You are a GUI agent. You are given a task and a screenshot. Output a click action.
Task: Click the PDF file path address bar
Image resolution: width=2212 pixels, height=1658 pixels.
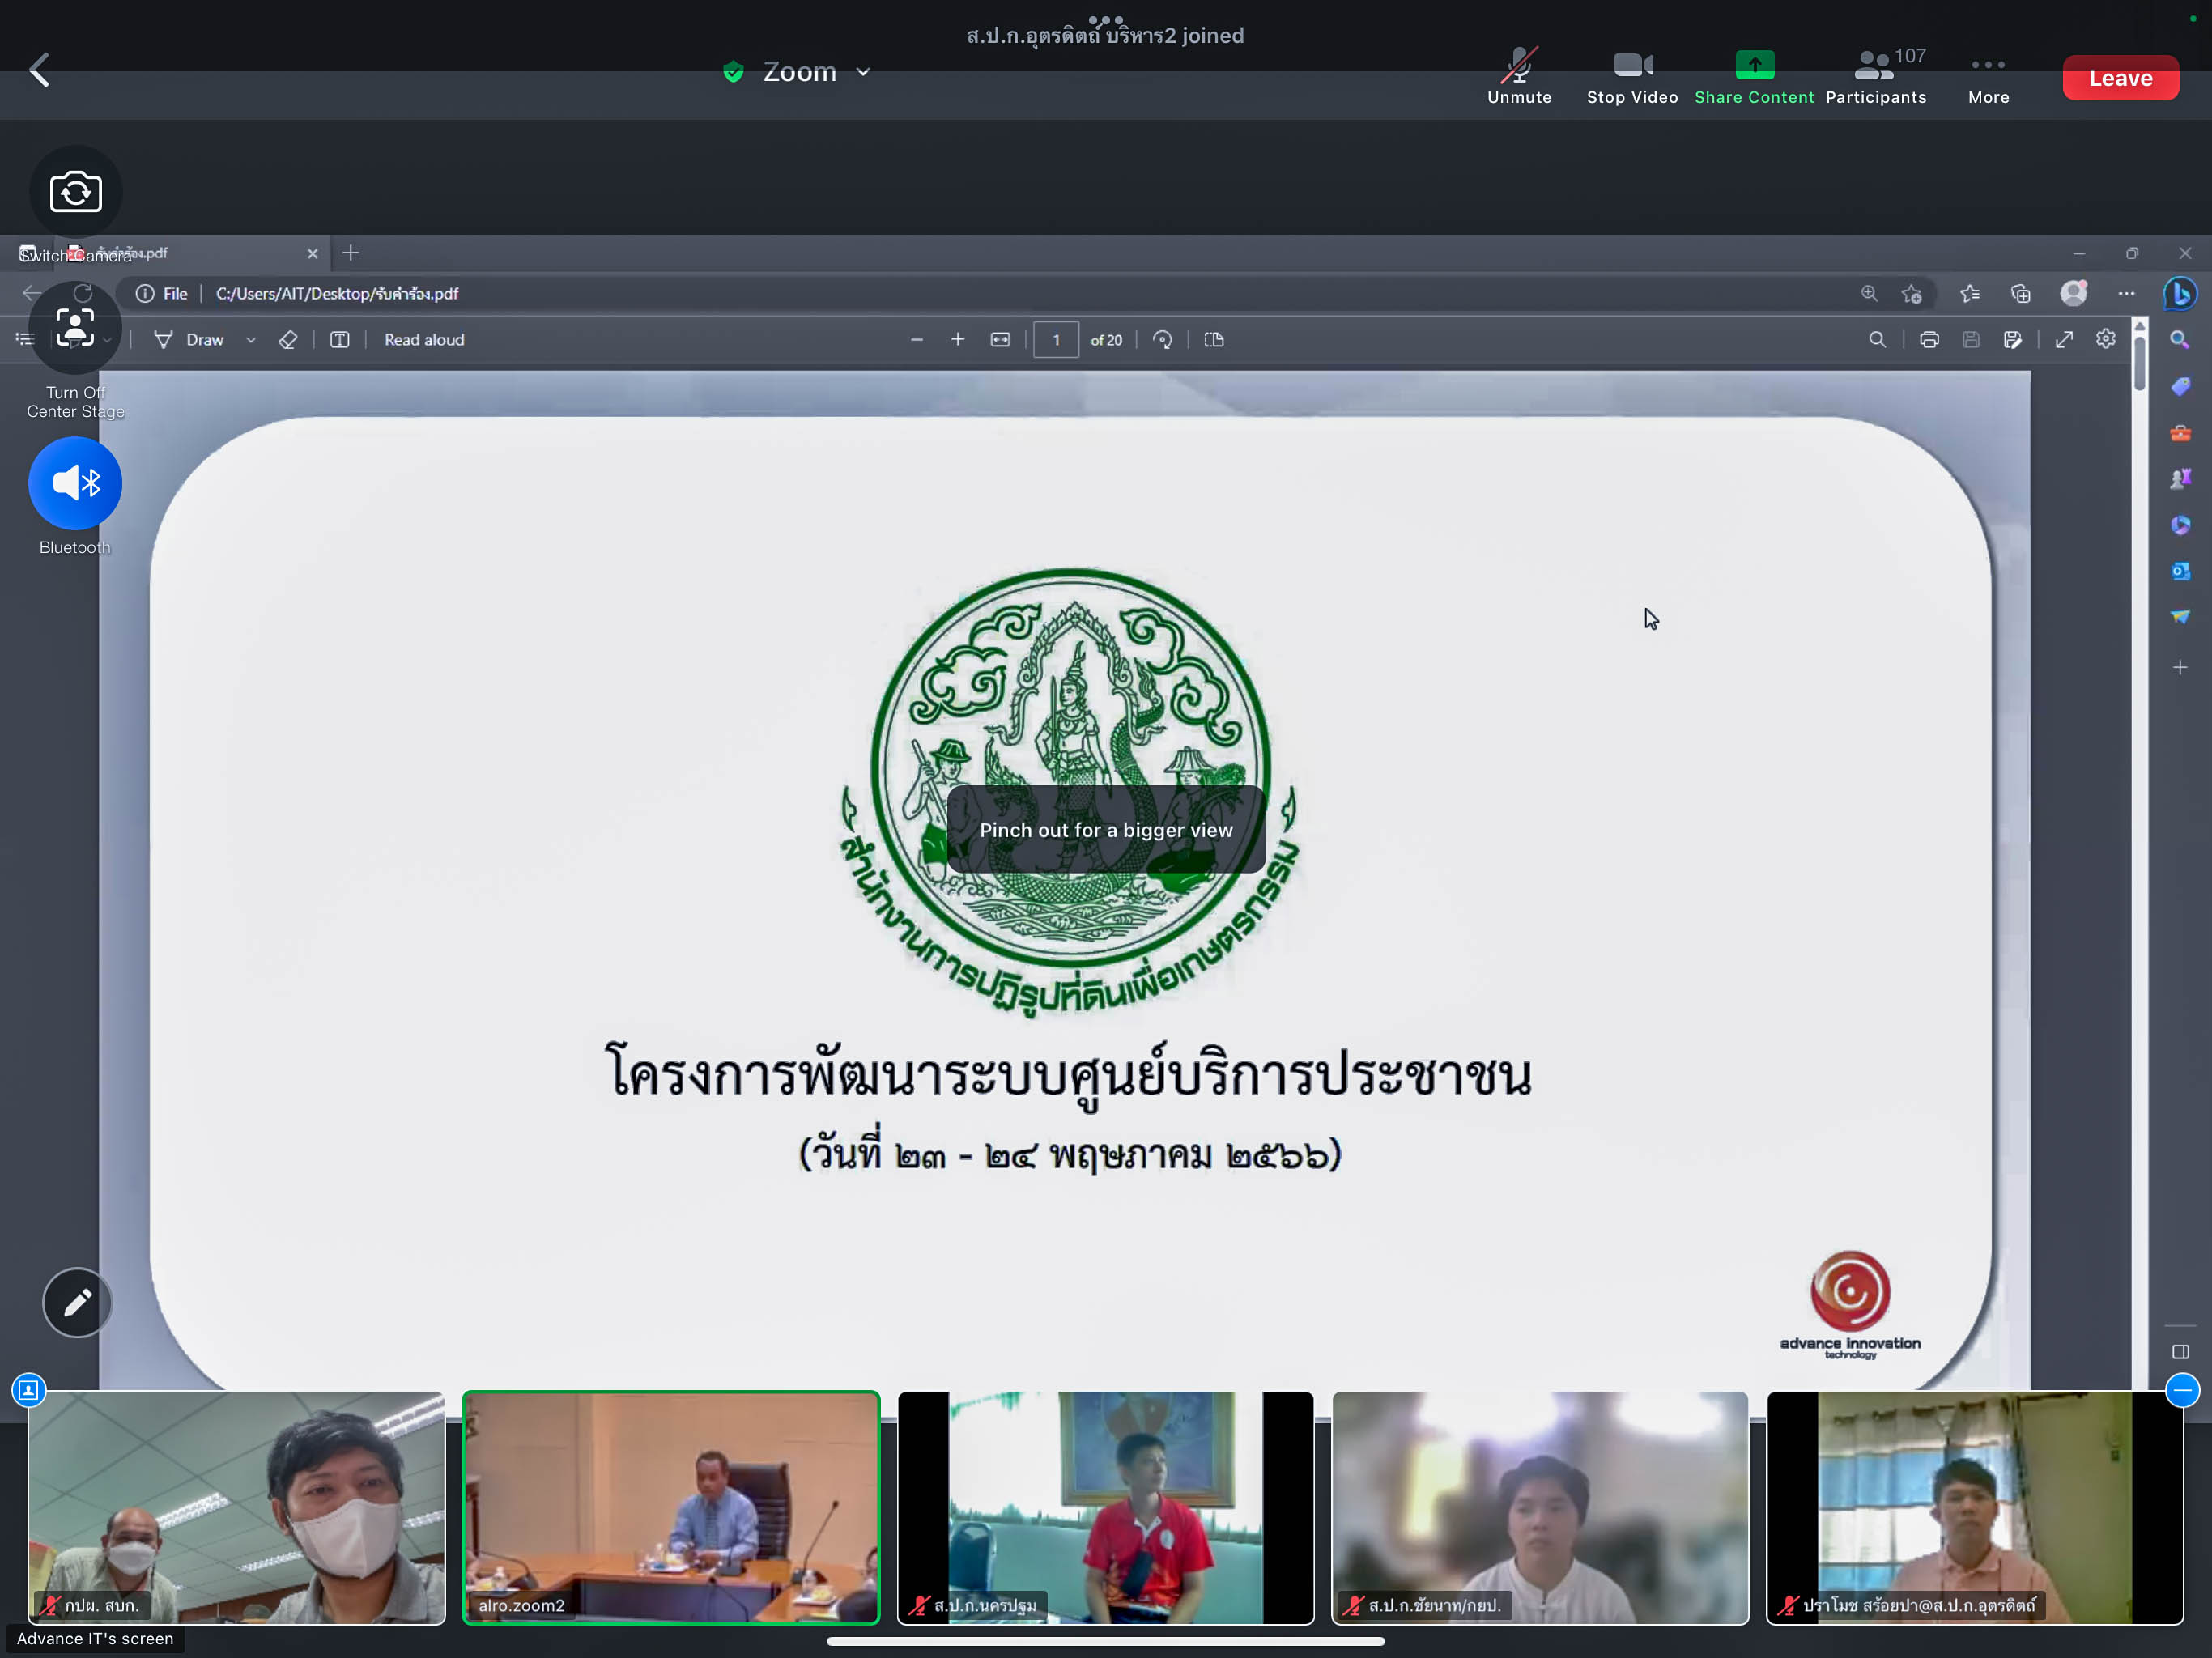[337, 294]
